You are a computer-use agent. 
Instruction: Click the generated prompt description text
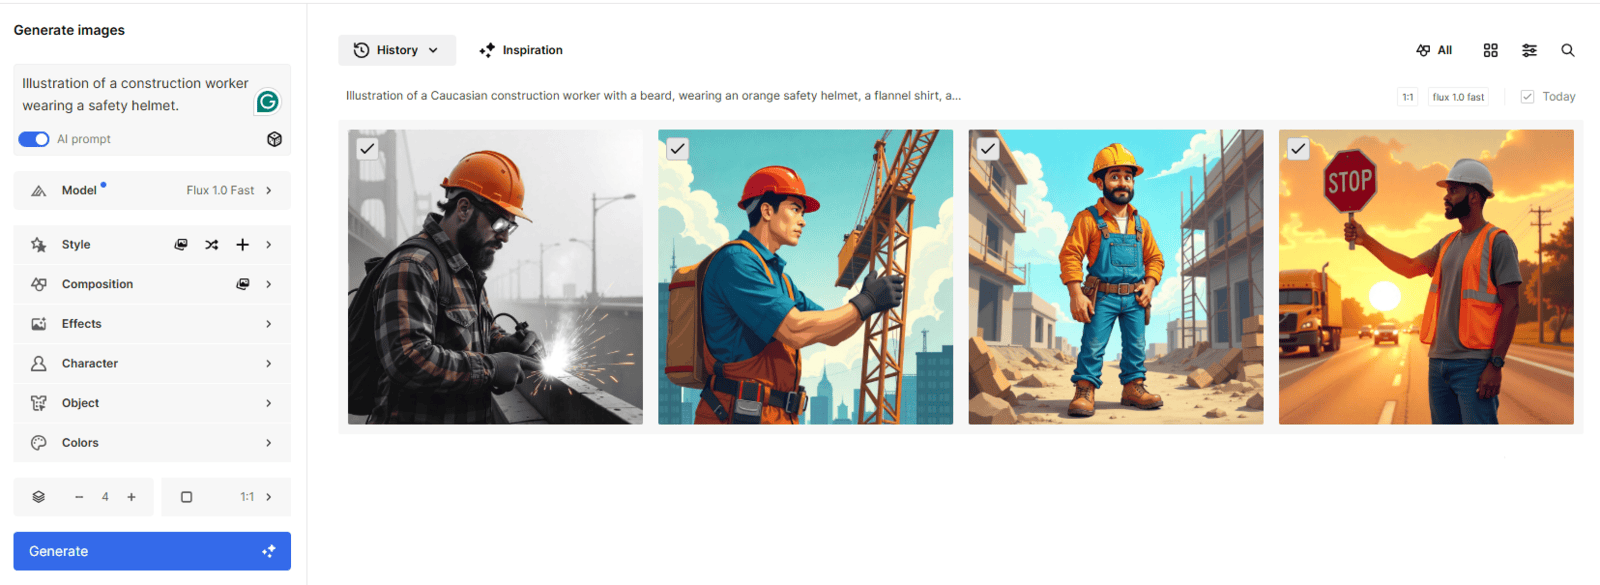click(x=653, y=96)
